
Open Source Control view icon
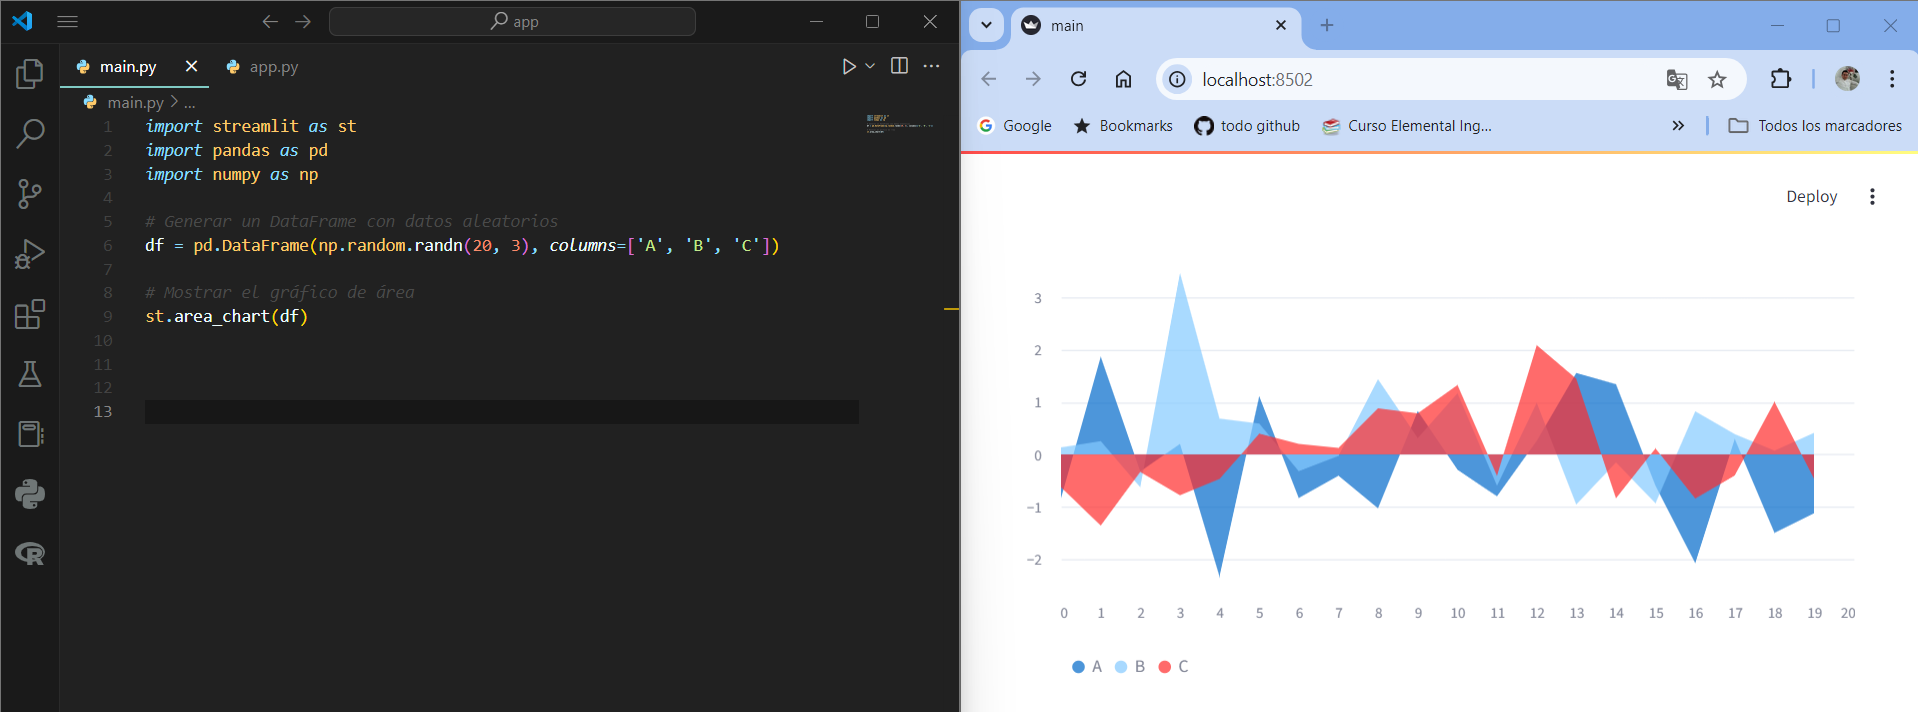pyautogui.click(x=30, y=193)
